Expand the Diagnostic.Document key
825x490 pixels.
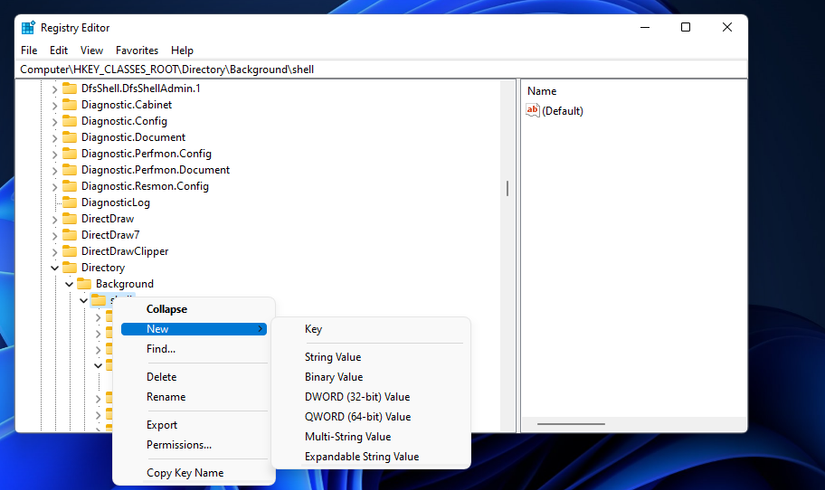tap(54, 138)
